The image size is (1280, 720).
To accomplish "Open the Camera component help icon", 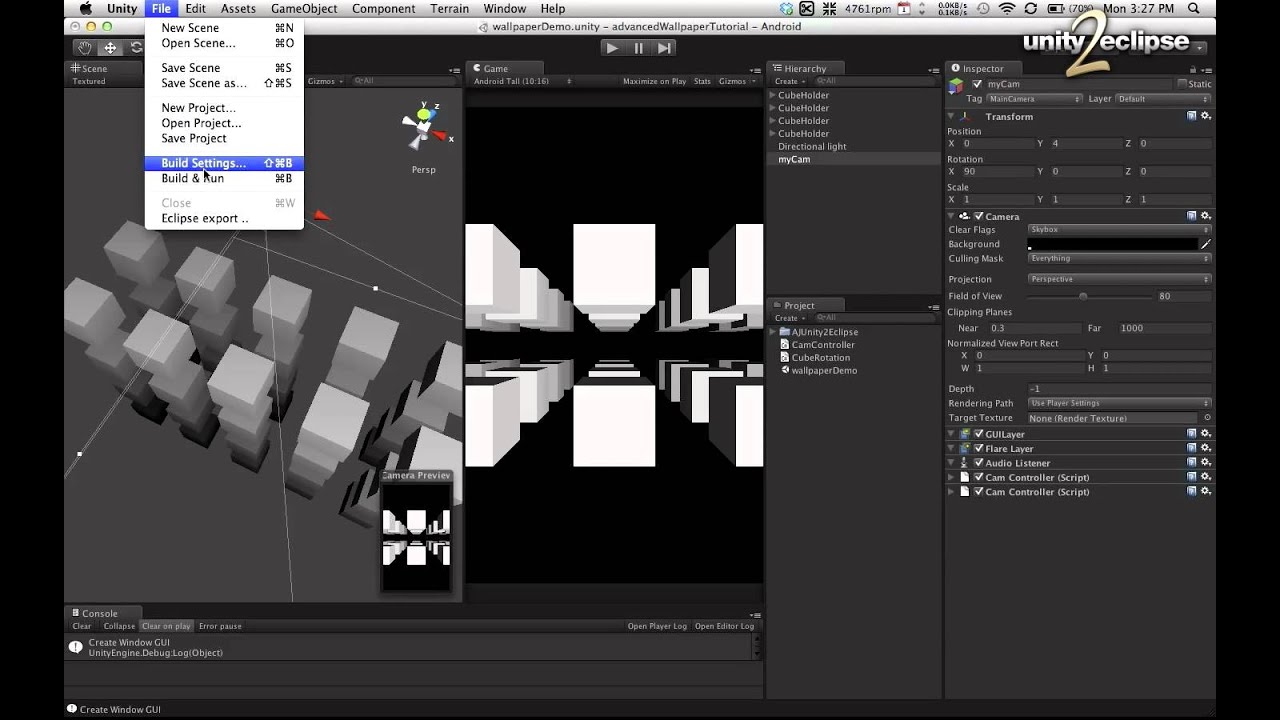I will click(x=1192, y=216).
